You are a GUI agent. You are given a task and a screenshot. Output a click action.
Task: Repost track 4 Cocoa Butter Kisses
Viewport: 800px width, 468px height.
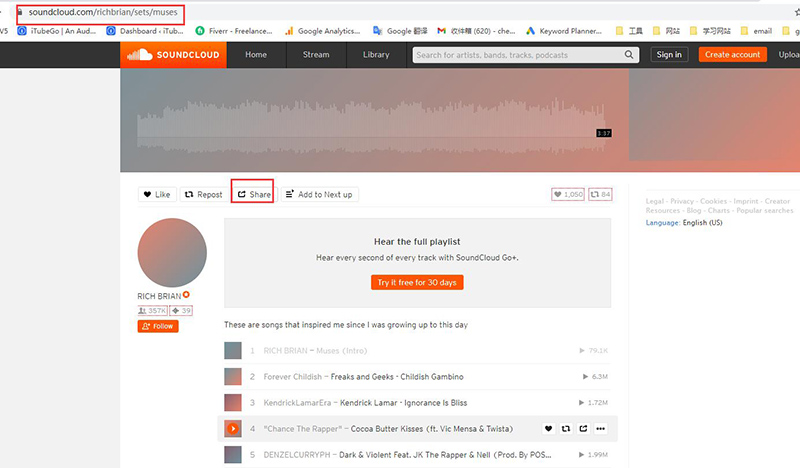click(x=566, y=429)
